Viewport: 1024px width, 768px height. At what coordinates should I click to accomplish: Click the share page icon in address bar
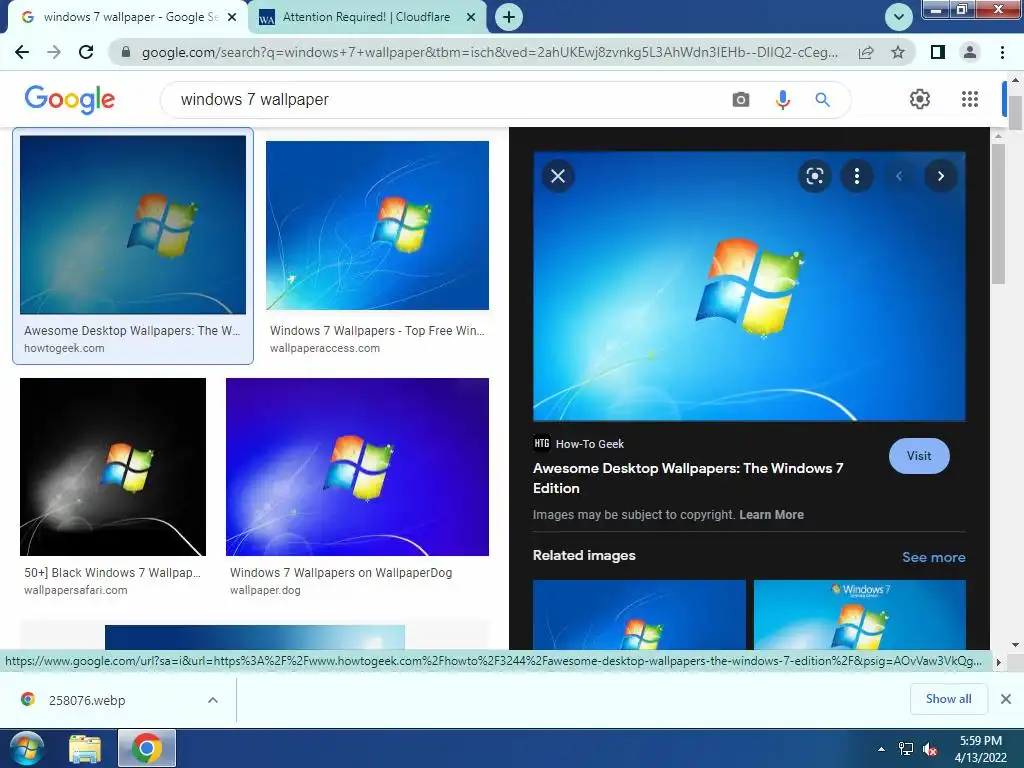coord(866,52)
